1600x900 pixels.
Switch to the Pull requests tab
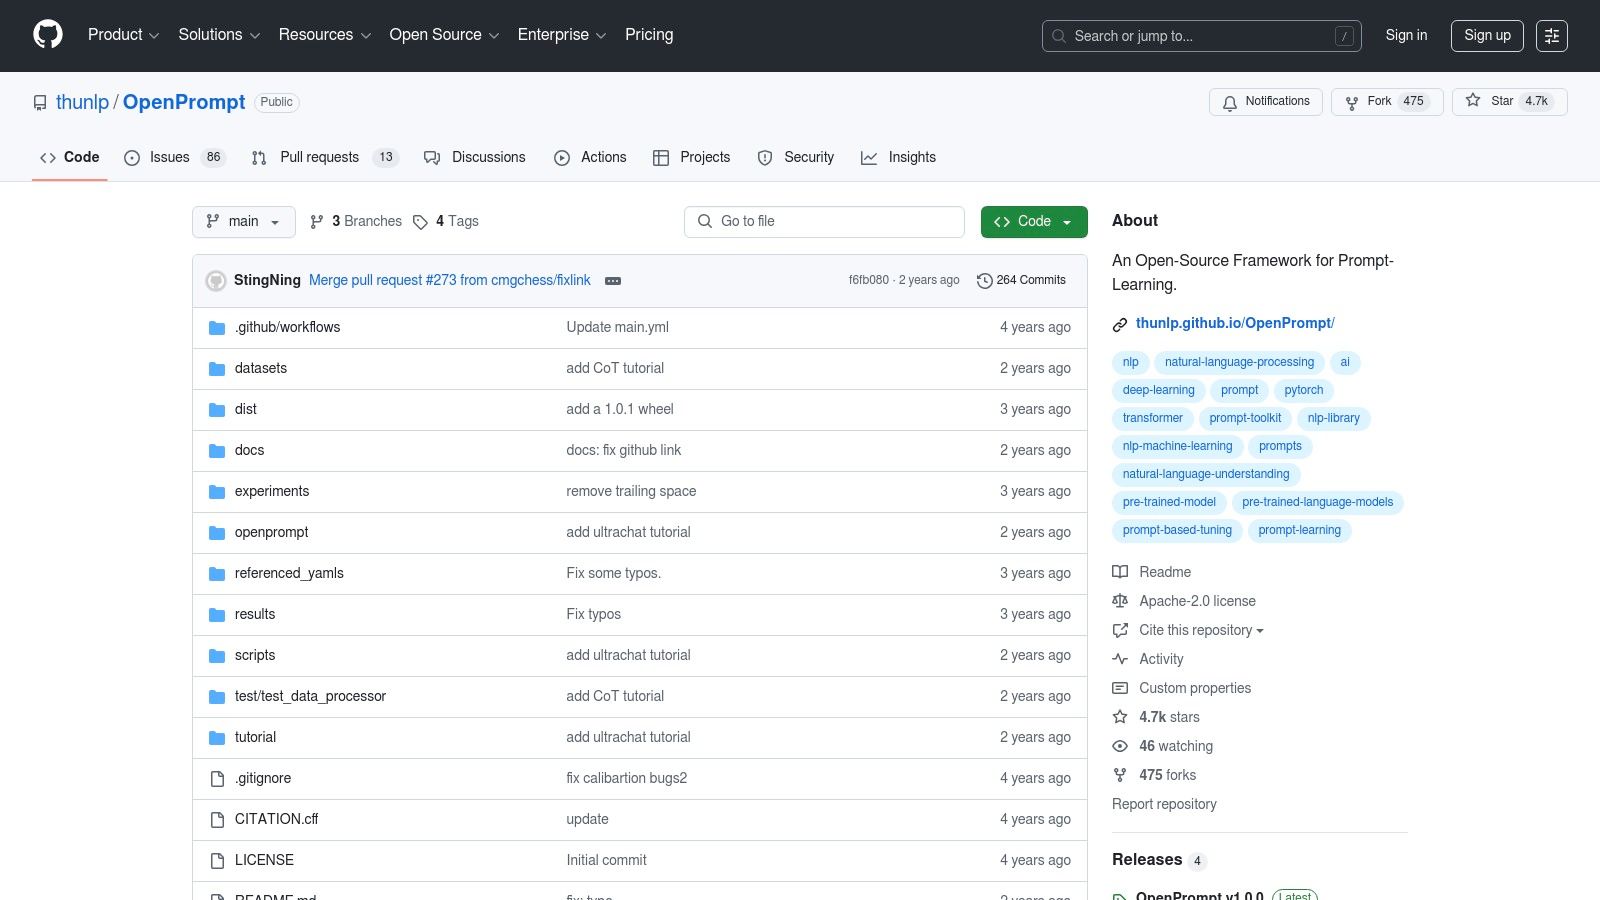322,158
